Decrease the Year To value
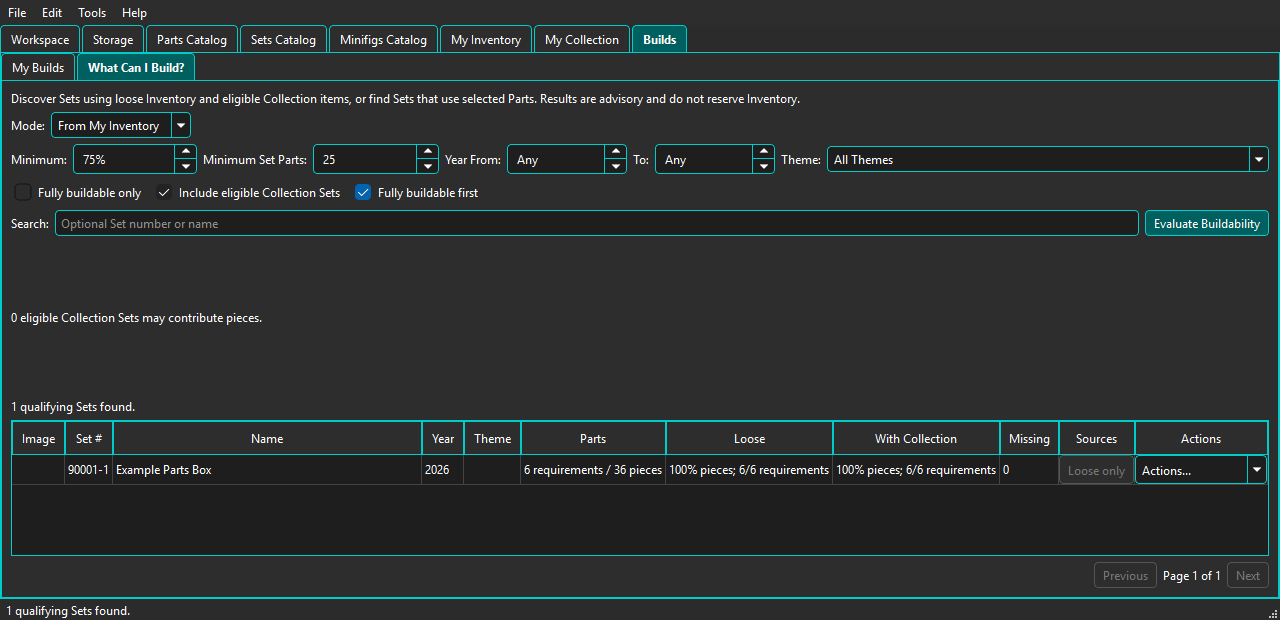Image resolution: width=1280 pixels, height=620 pixels. coord(764,167)
